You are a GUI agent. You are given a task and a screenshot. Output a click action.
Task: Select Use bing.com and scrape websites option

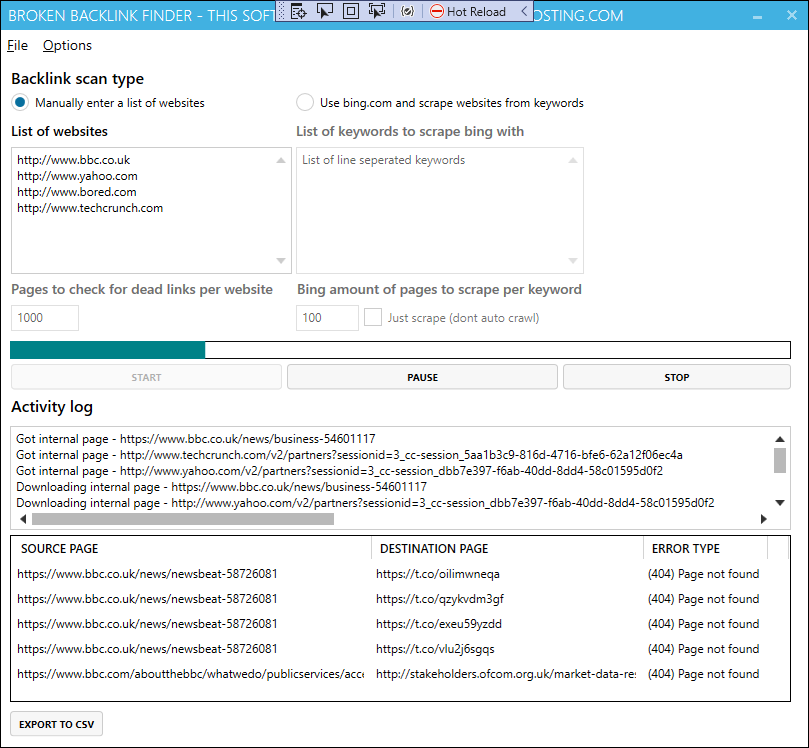[440, 103]
